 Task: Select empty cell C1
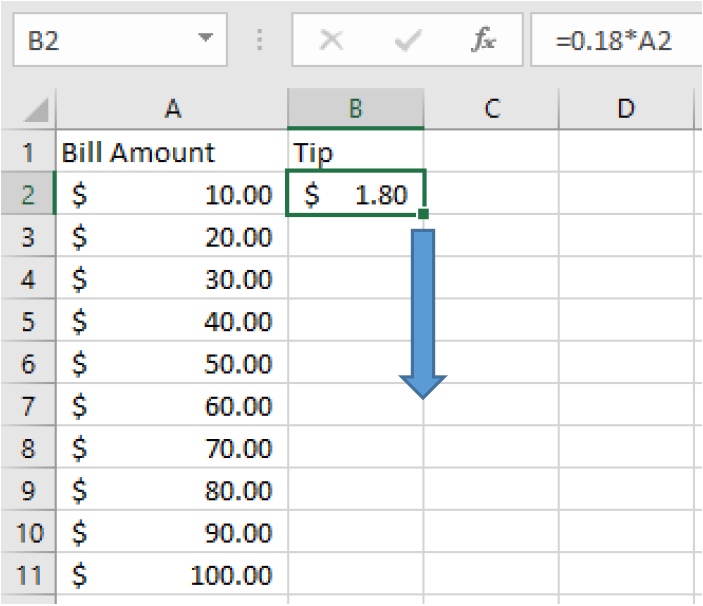coord(492,152)
